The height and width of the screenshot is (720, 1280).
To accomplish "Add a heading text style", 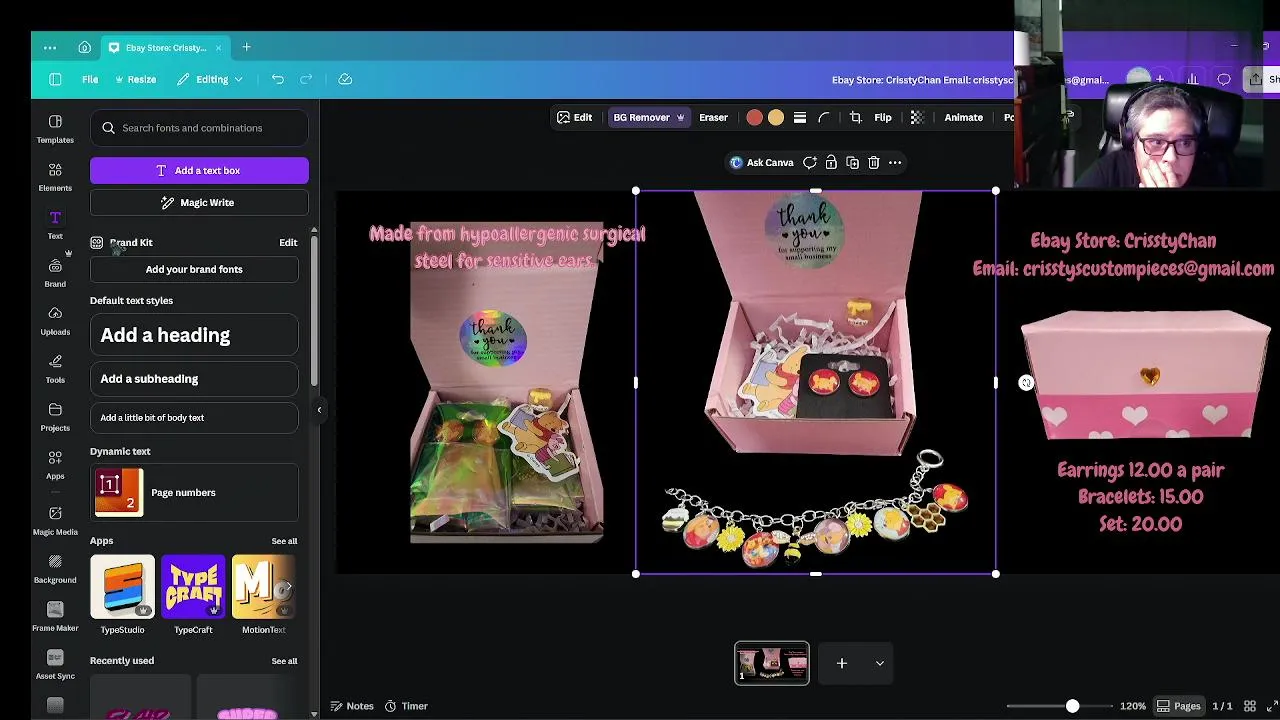I will coord(194,335).
